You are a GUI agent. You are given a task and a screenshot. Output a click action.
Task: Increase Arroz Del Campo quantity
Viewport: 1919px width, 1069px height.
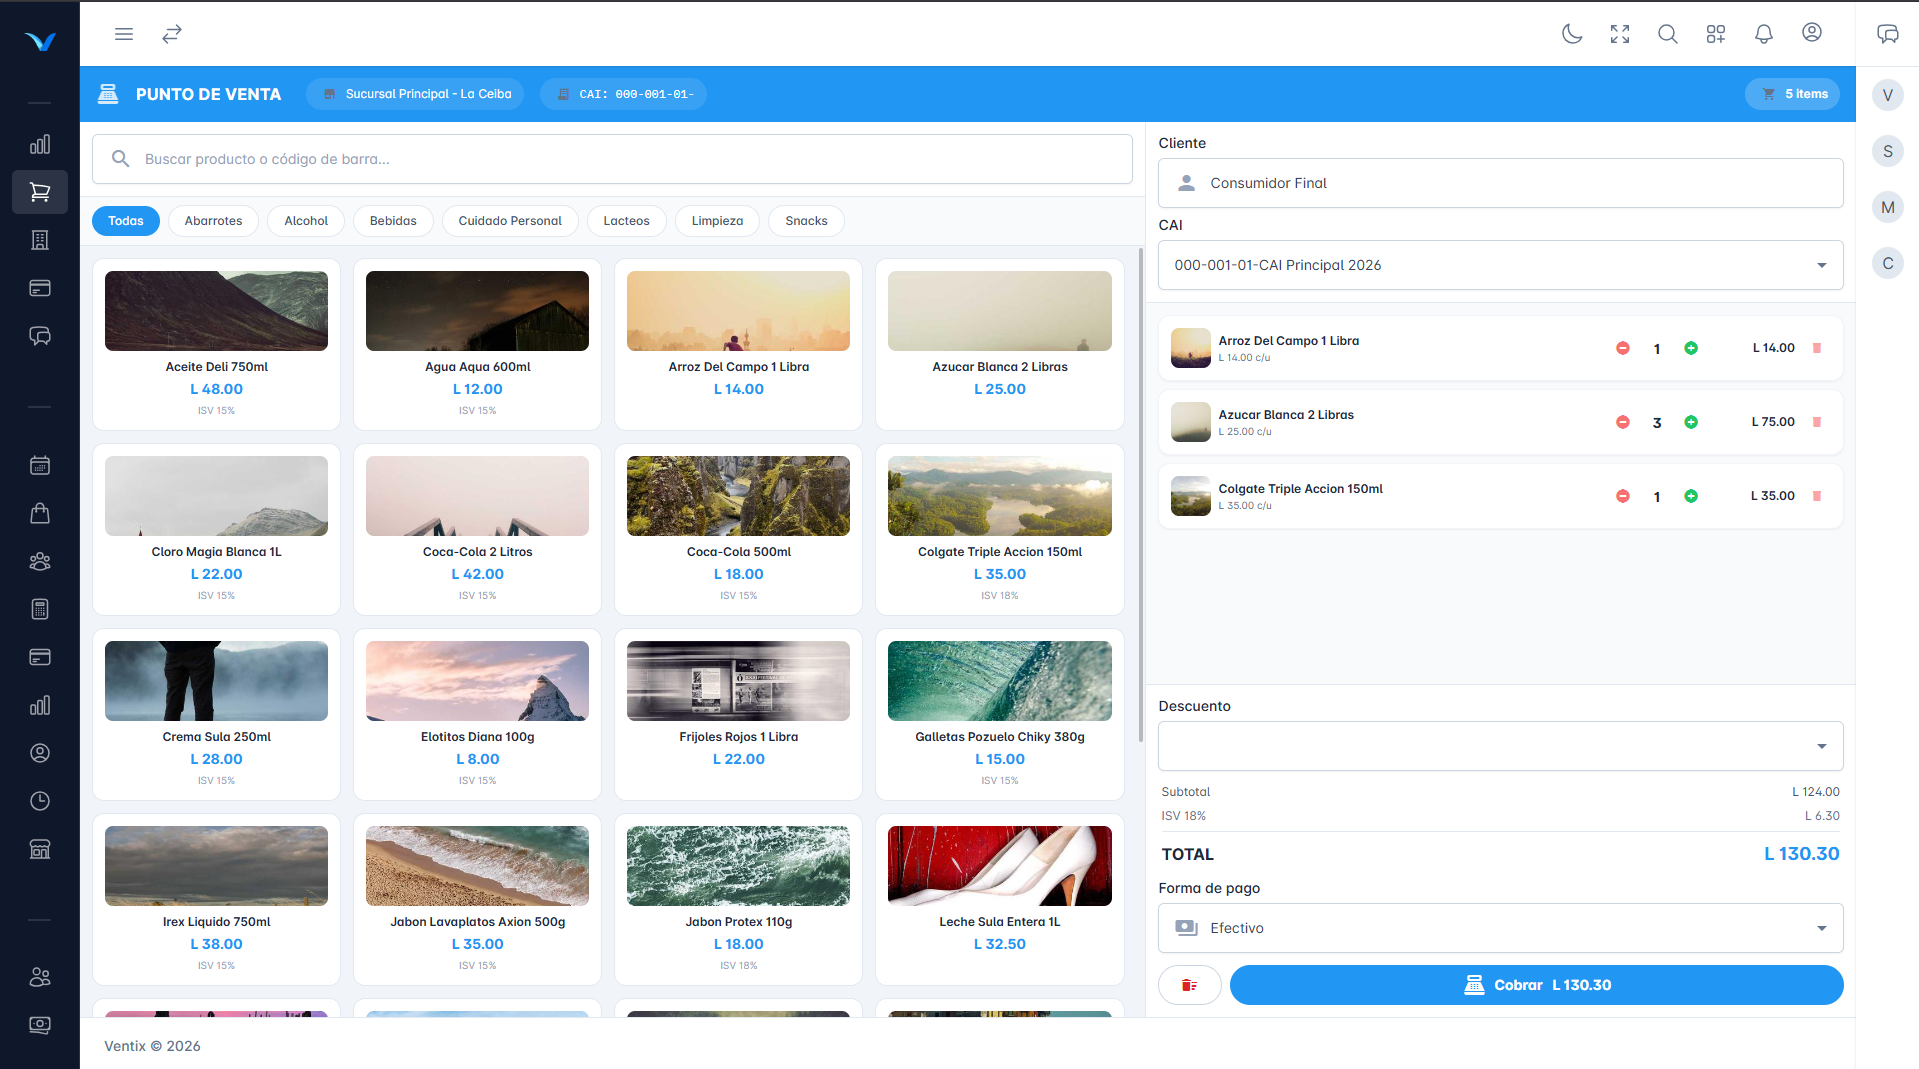coord(1691,348)
